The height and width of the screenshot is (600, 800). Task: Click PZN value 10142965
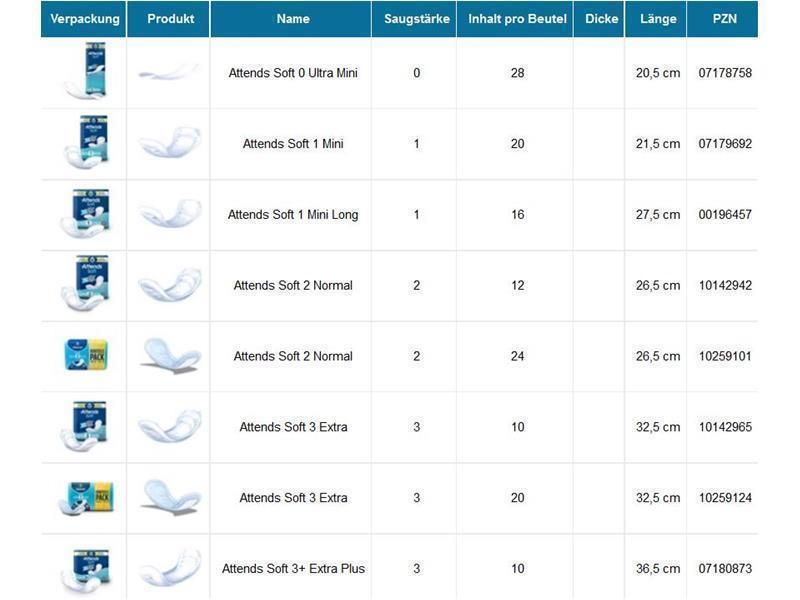pyautogui.click(x=725, y=427)
